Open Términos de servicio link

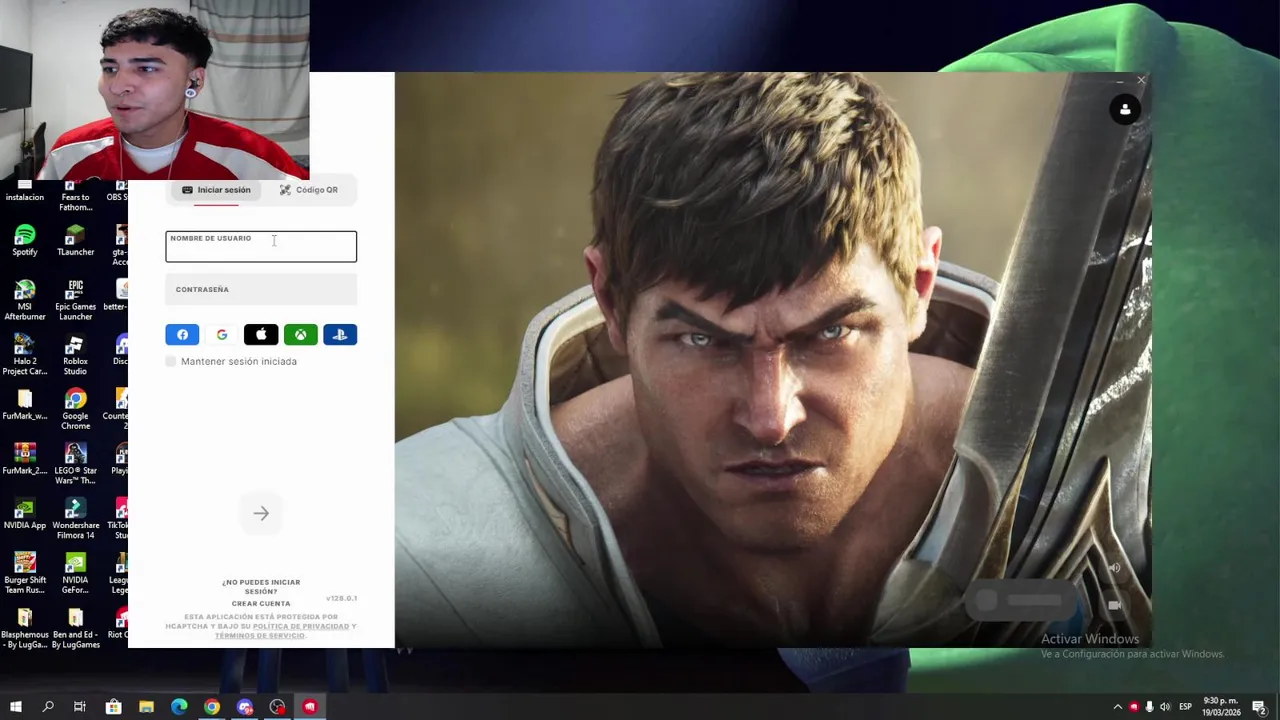(x=259, y=636)
